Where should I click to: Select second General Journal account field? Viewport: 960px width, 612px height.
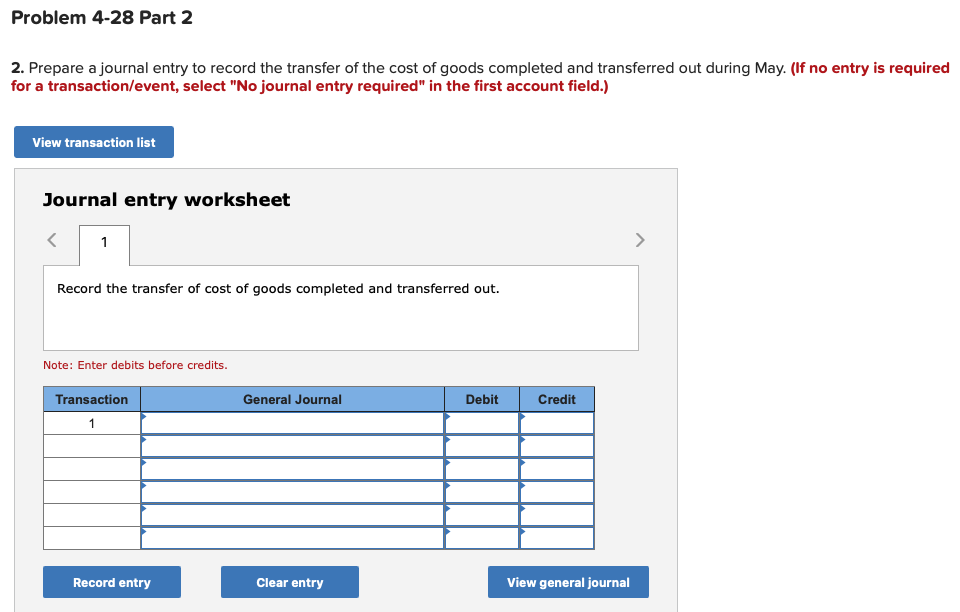pyautogui.click(x=293, y=446)
